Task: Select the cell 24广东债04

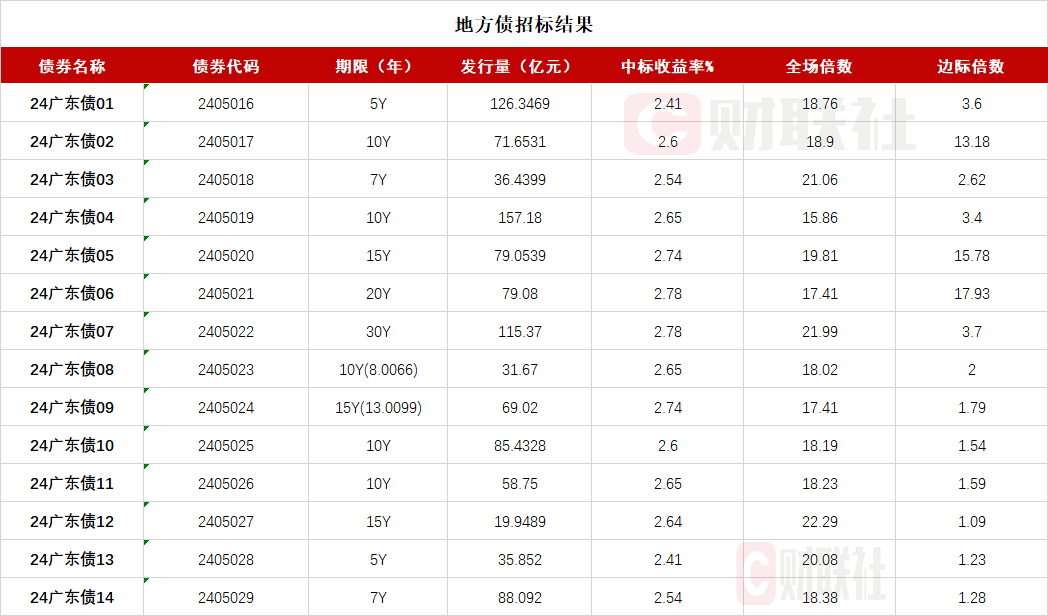Action: [x=72, y=218]
